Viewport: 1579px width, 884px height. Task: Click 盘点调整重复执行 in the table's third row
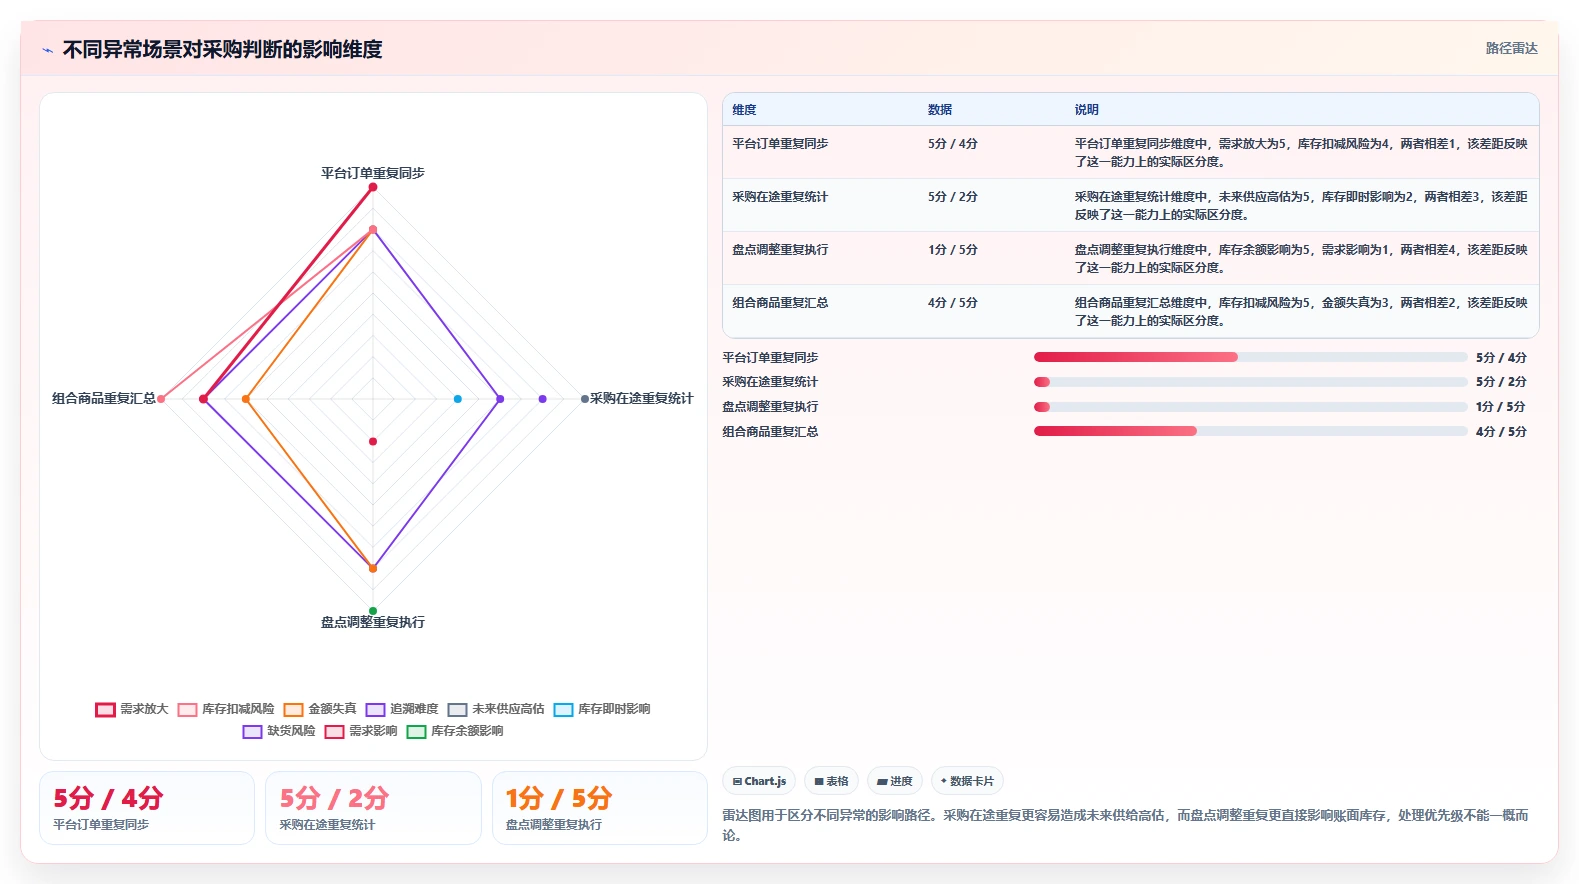(x=780, y=250)
